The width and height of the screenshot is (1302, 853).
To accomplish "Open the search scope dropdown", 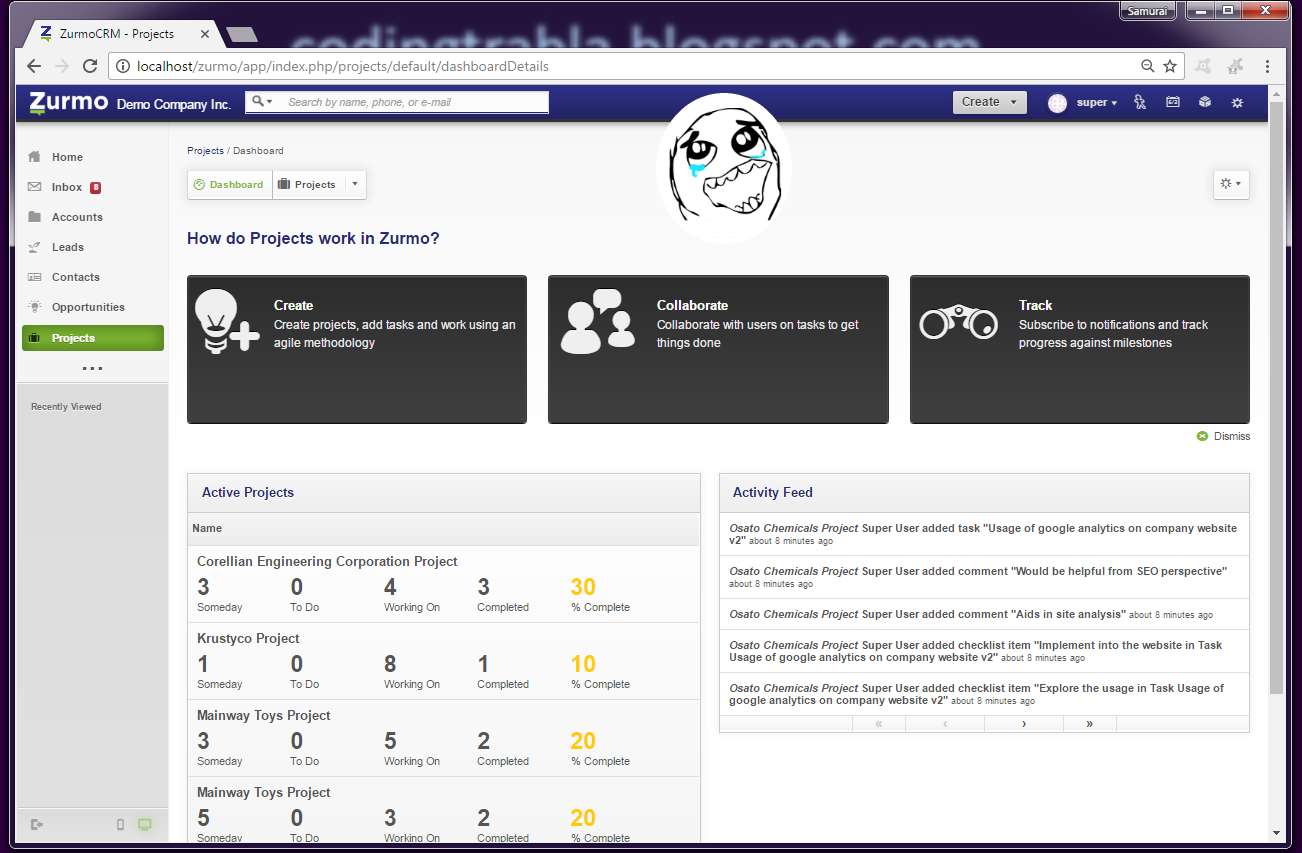I will tap(262, 102).
